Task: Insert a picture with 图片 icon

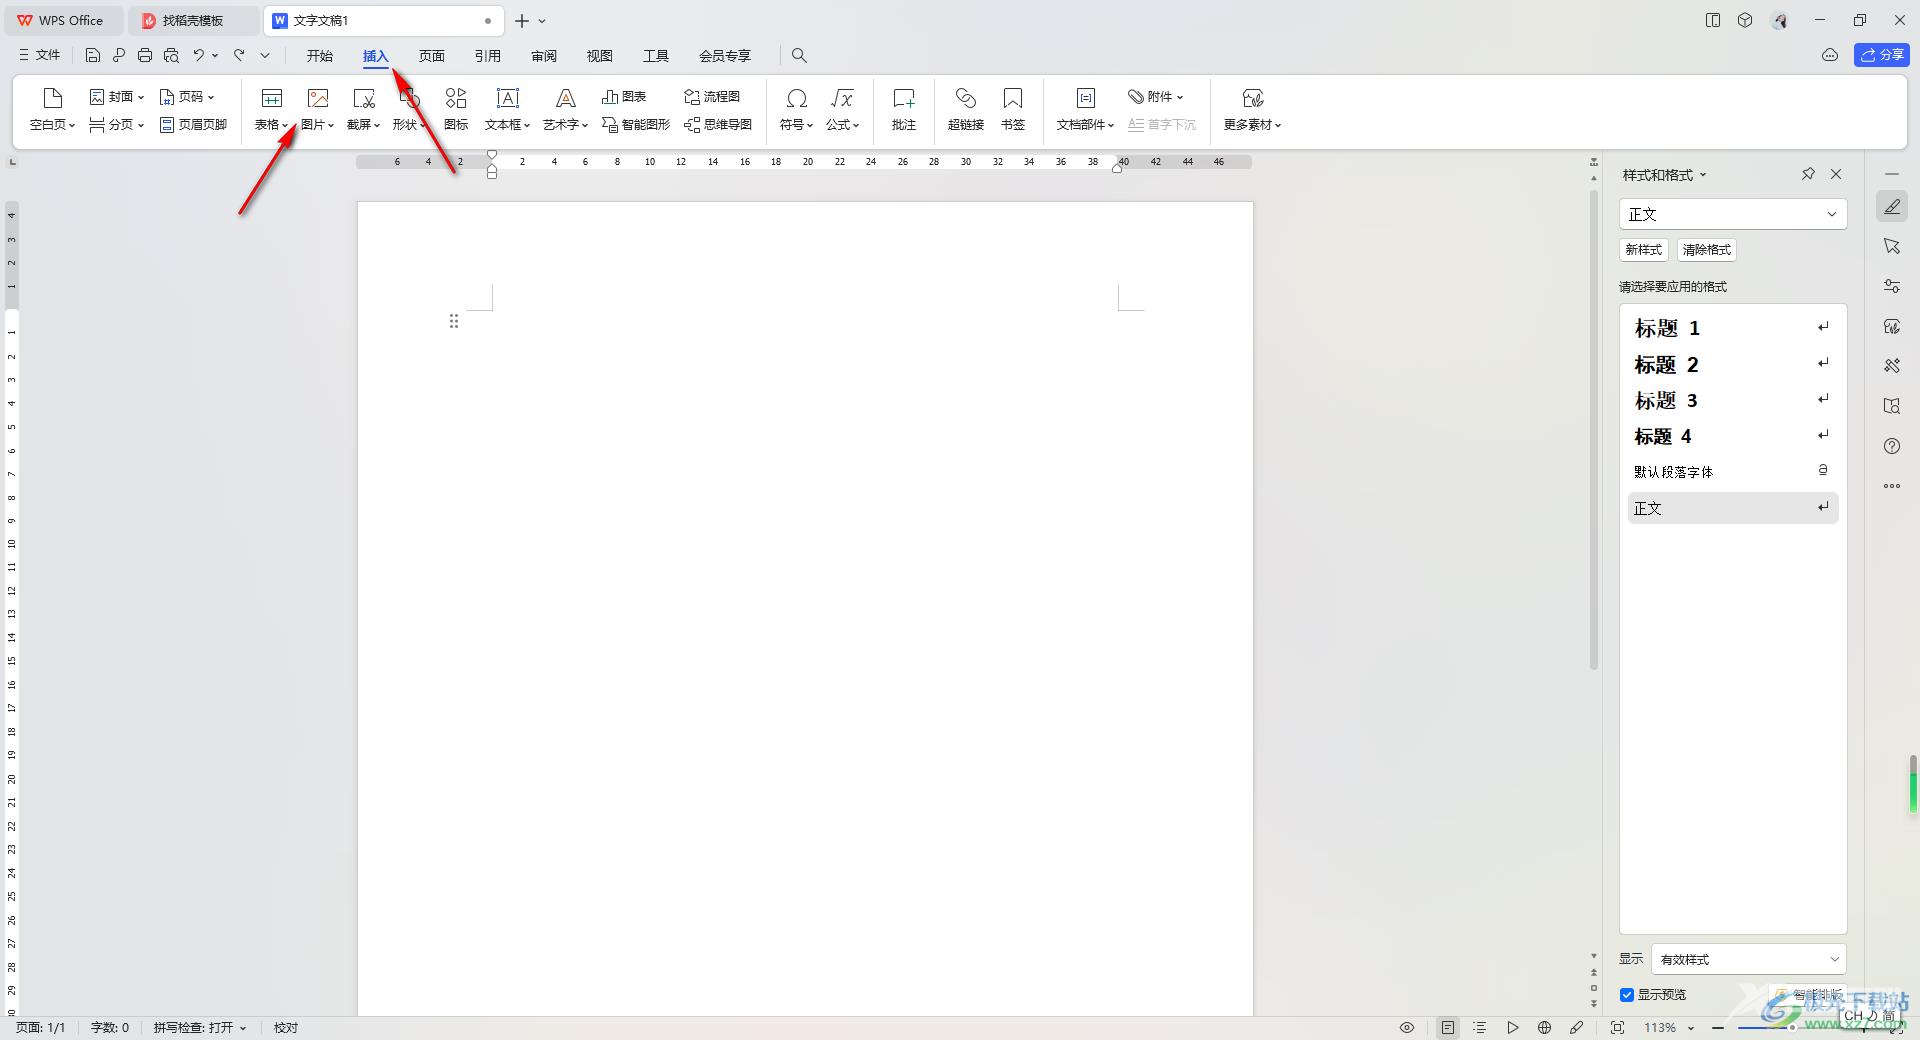Action: click(317, 109)
